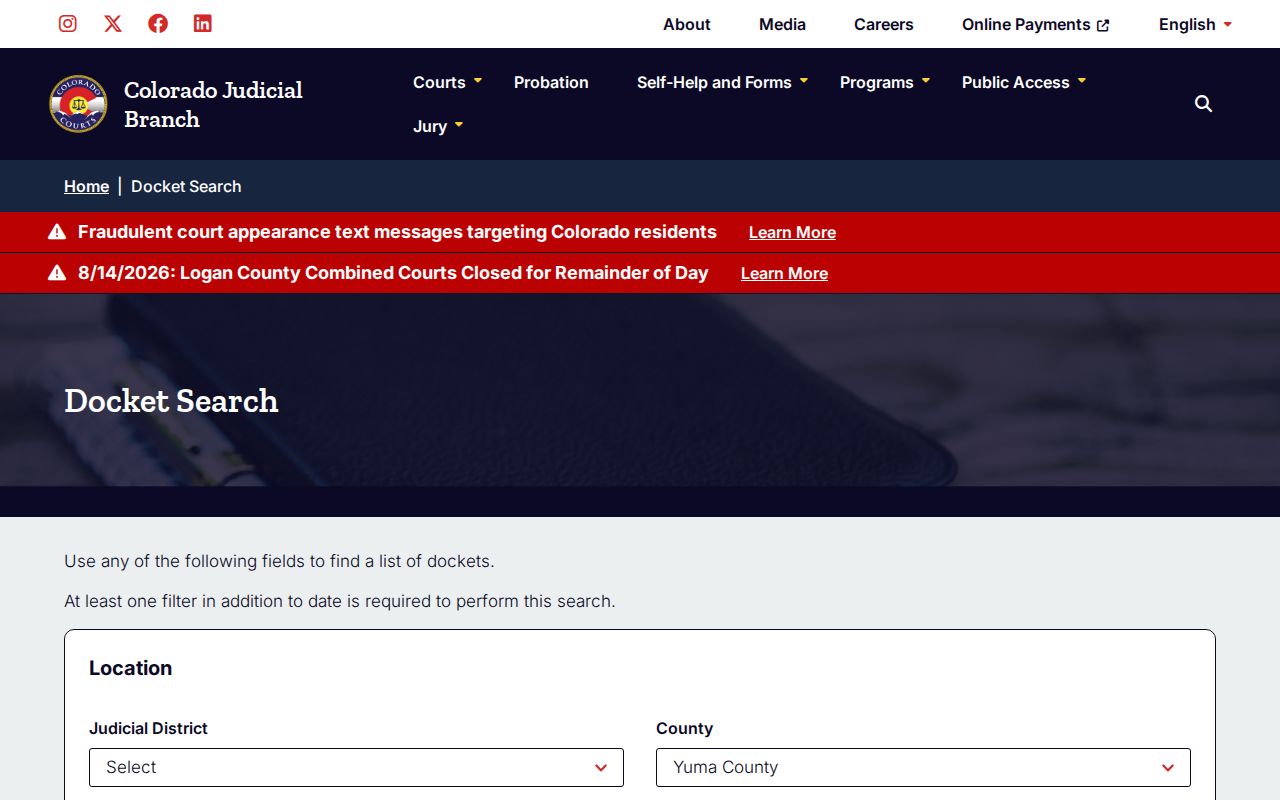Click Learn More on Logan County closure alert
This screenshot has width=1280, height=800.
coord(784,273)
